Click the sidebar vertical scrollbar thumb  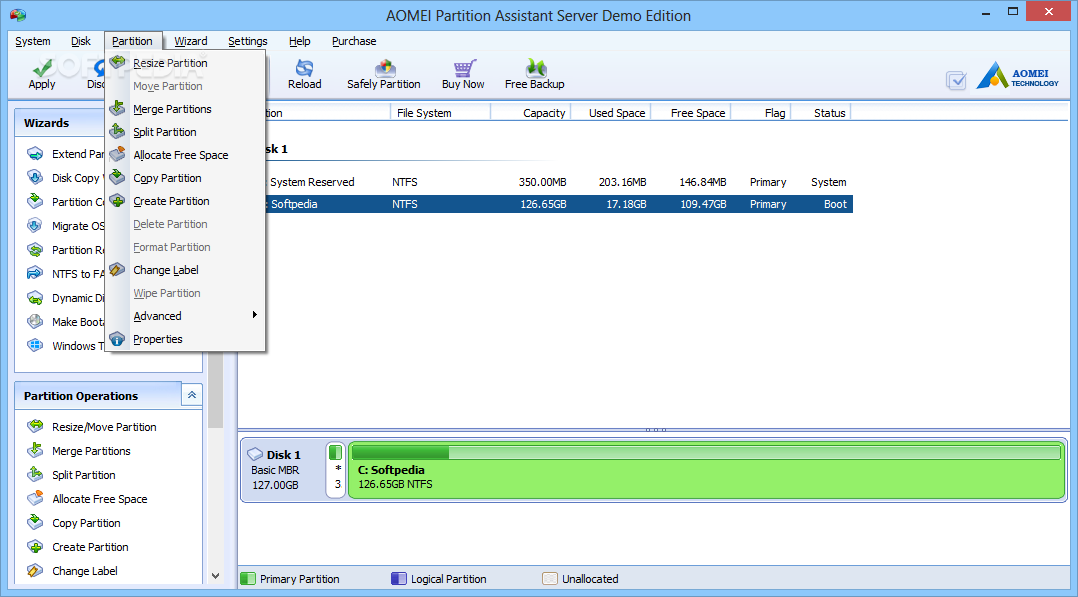pyautogui.click(x=215, y=391)
